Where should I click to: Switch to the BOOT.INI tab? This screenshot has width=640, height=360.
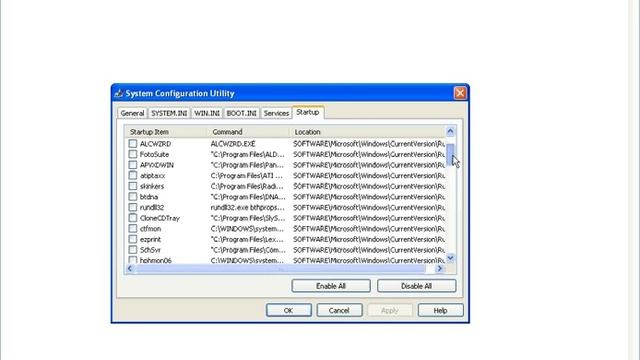pos(241,113)
